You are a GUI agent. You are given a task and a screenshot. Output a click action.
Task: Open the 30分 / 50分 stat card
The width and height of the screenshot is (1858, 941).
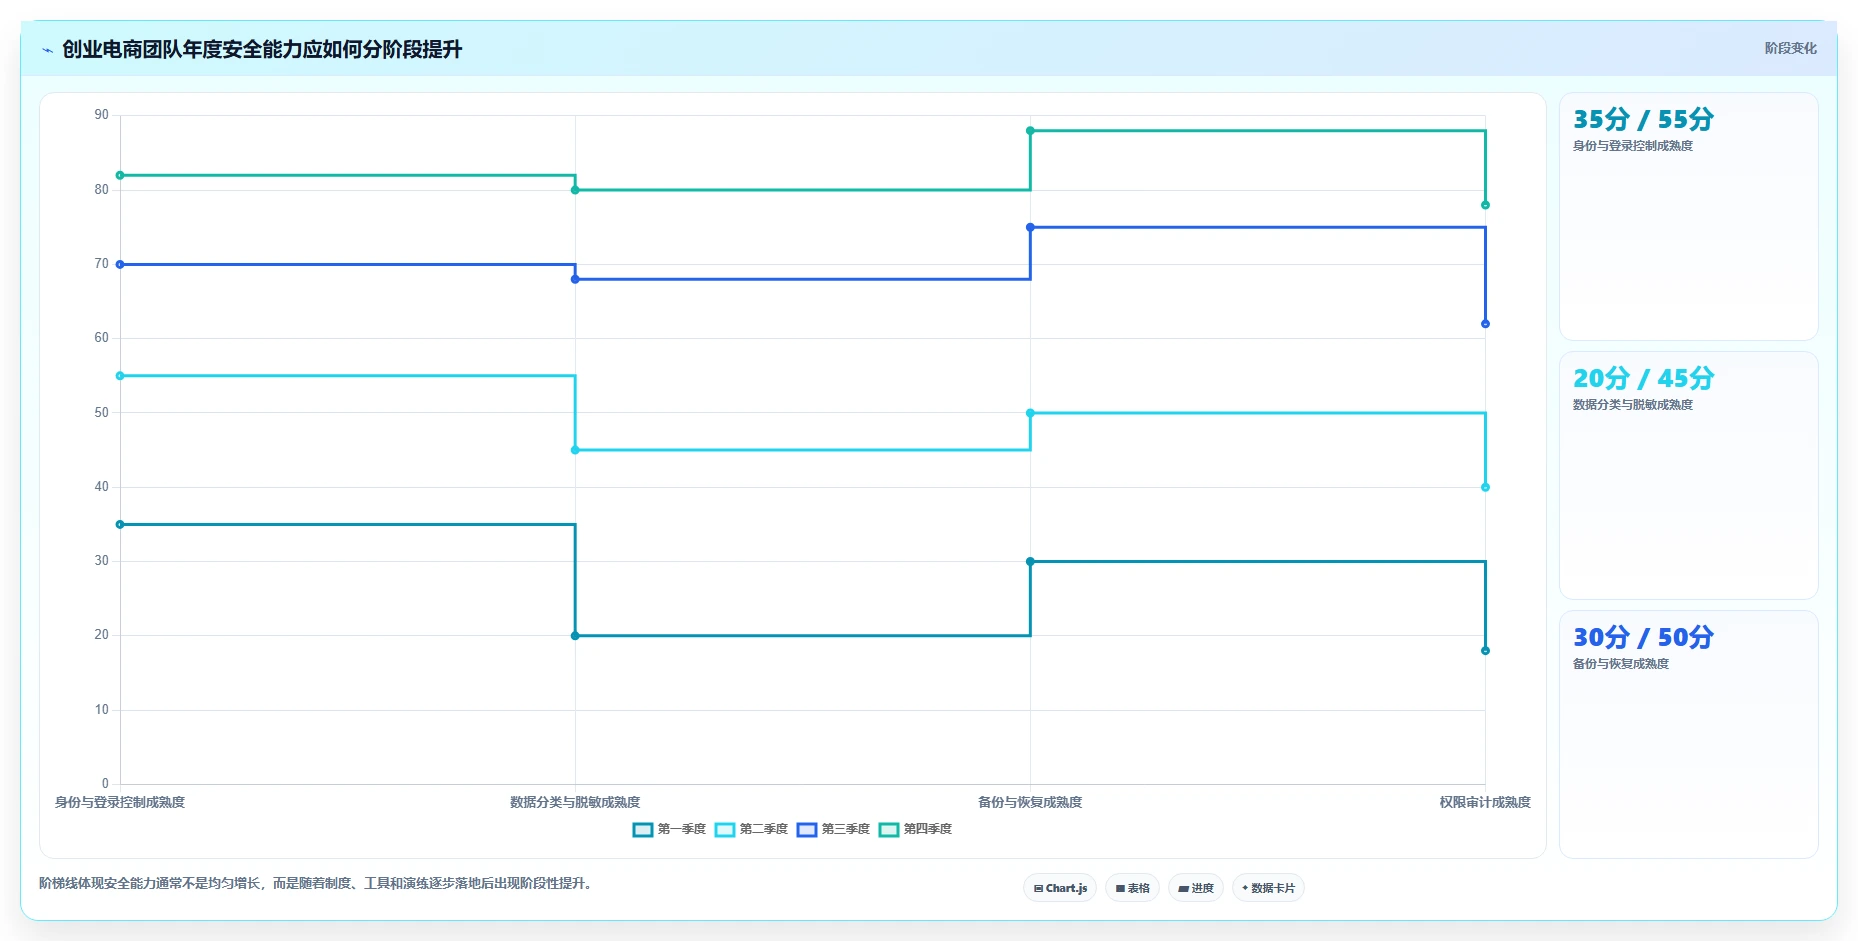point(1688,734)
